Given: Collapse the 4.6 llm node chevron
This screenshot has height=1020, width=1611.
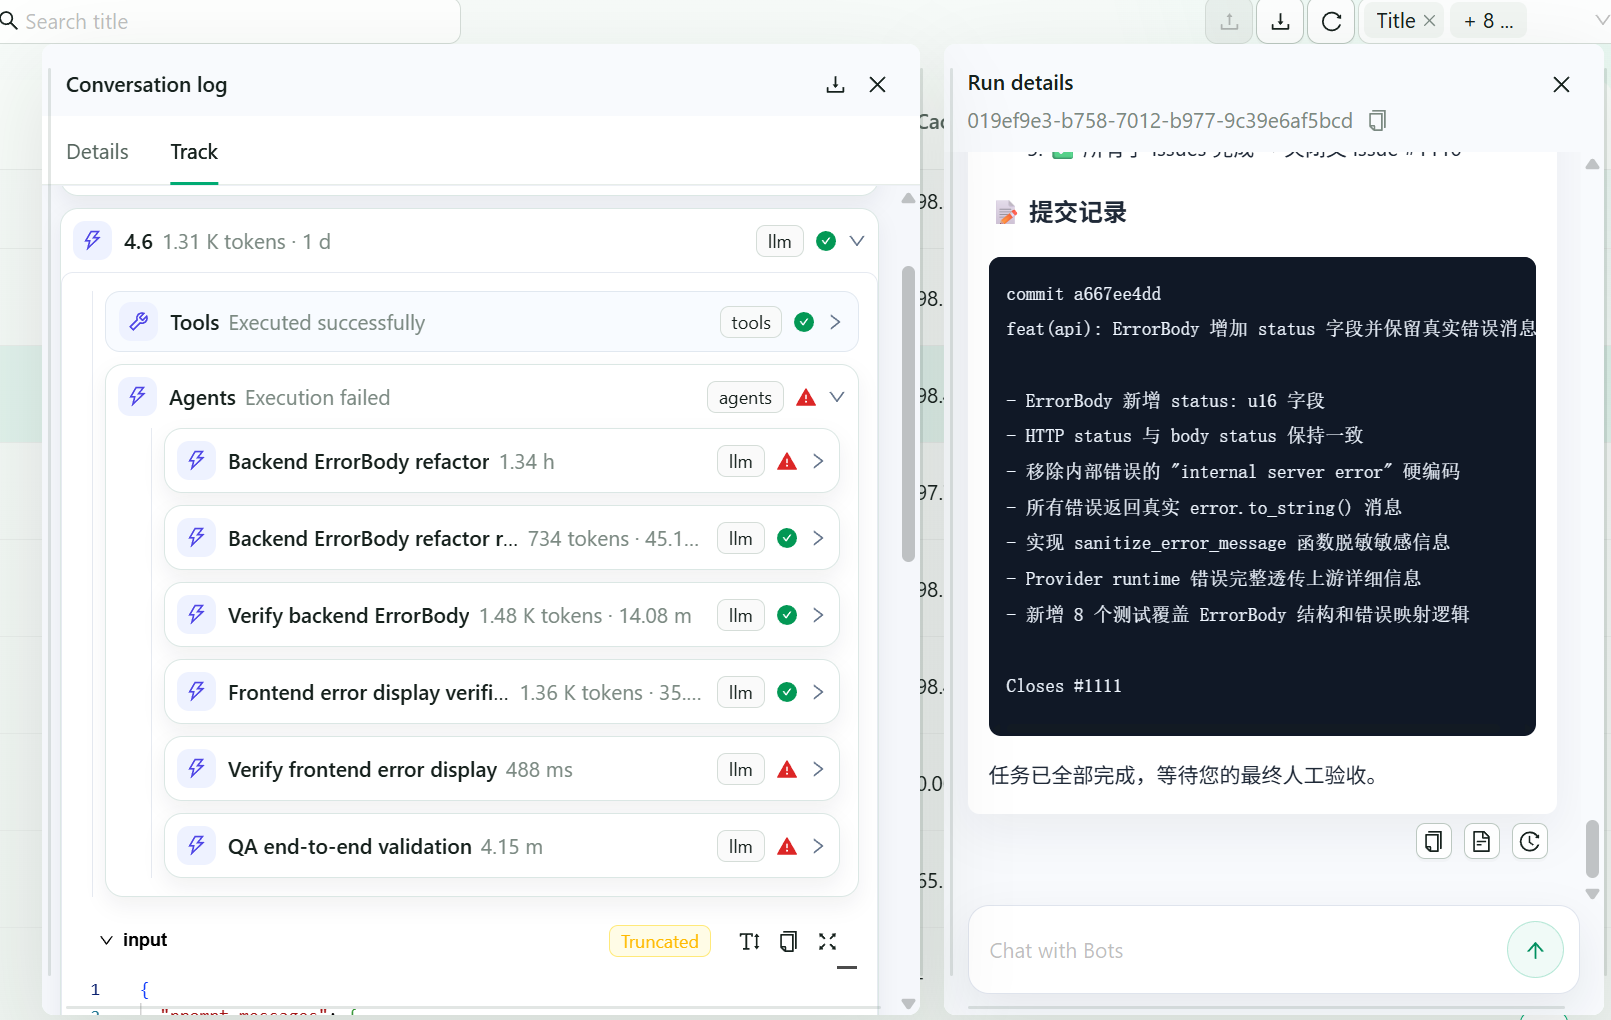Looking at the screenshot, I should [857, 241].
